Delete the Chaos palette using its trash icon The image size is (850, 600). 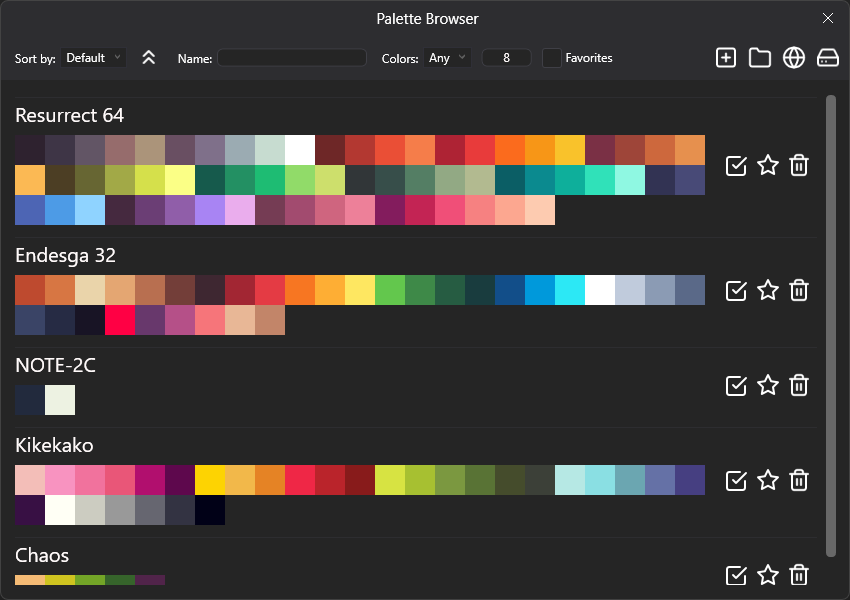799,575
